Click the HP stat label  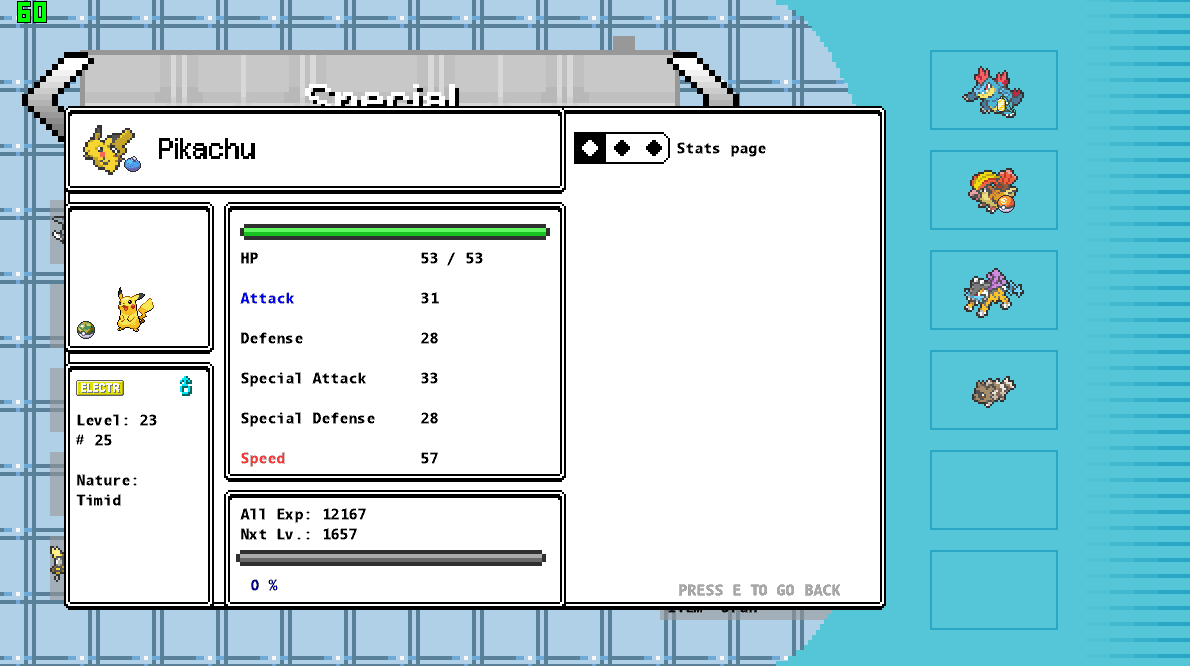(249, 258)
